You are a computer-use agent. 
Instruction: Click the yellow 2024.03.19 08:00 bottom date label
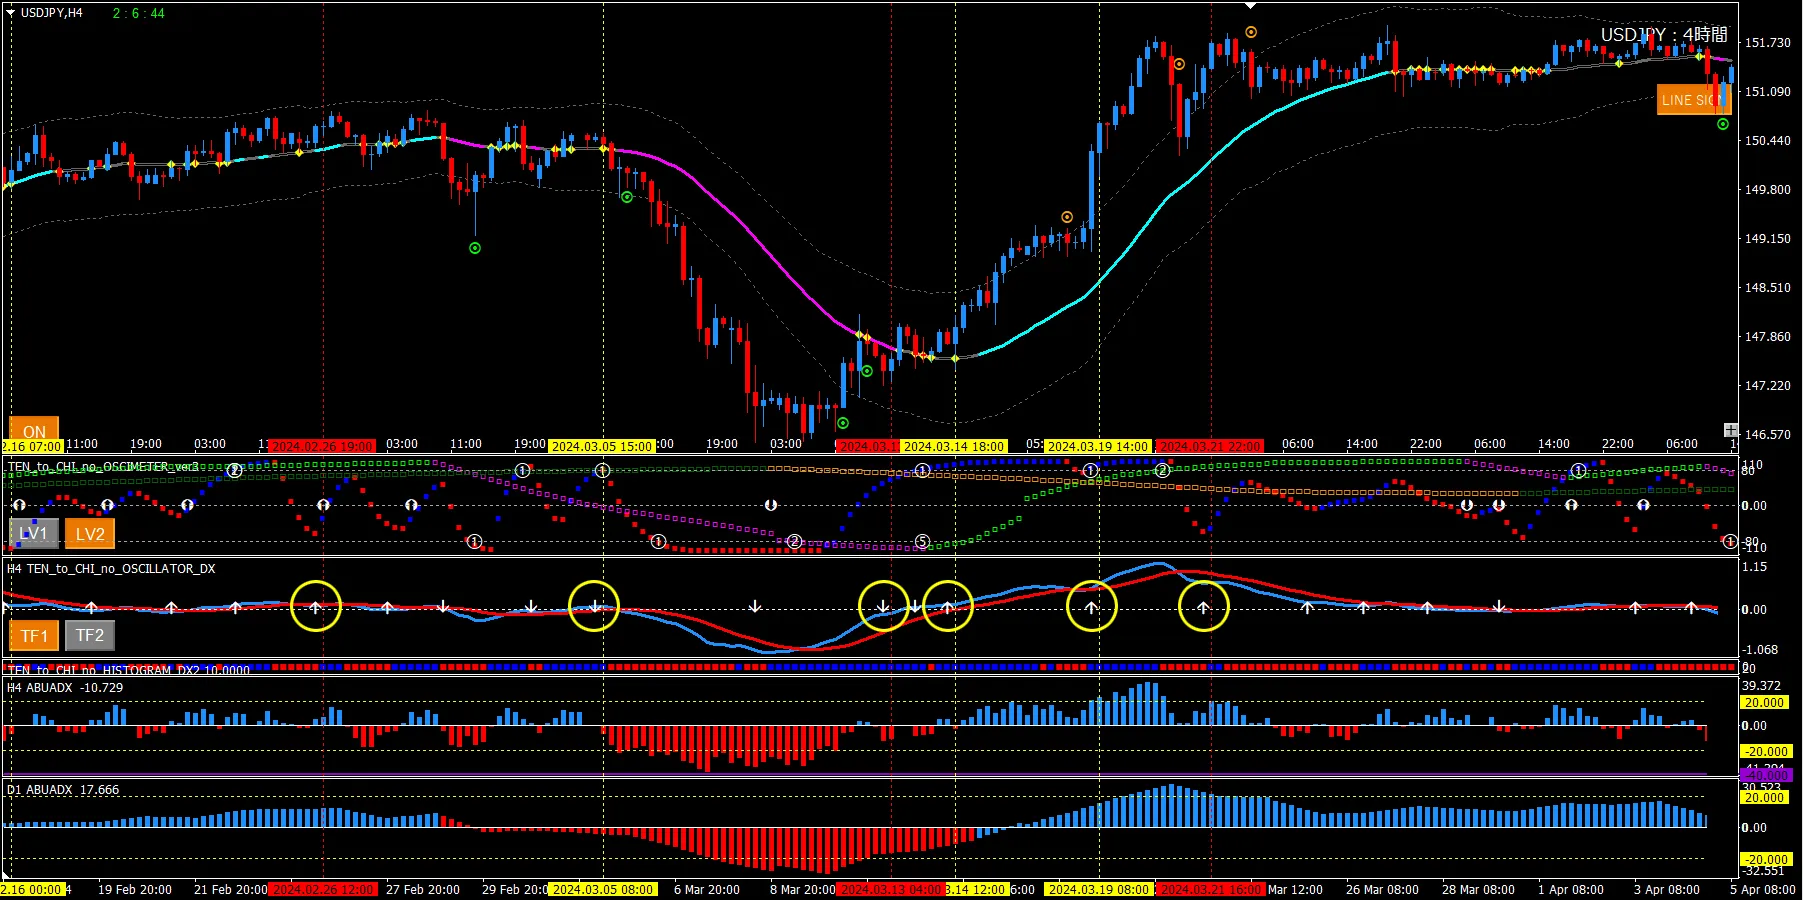click(x=1099, y=889)
